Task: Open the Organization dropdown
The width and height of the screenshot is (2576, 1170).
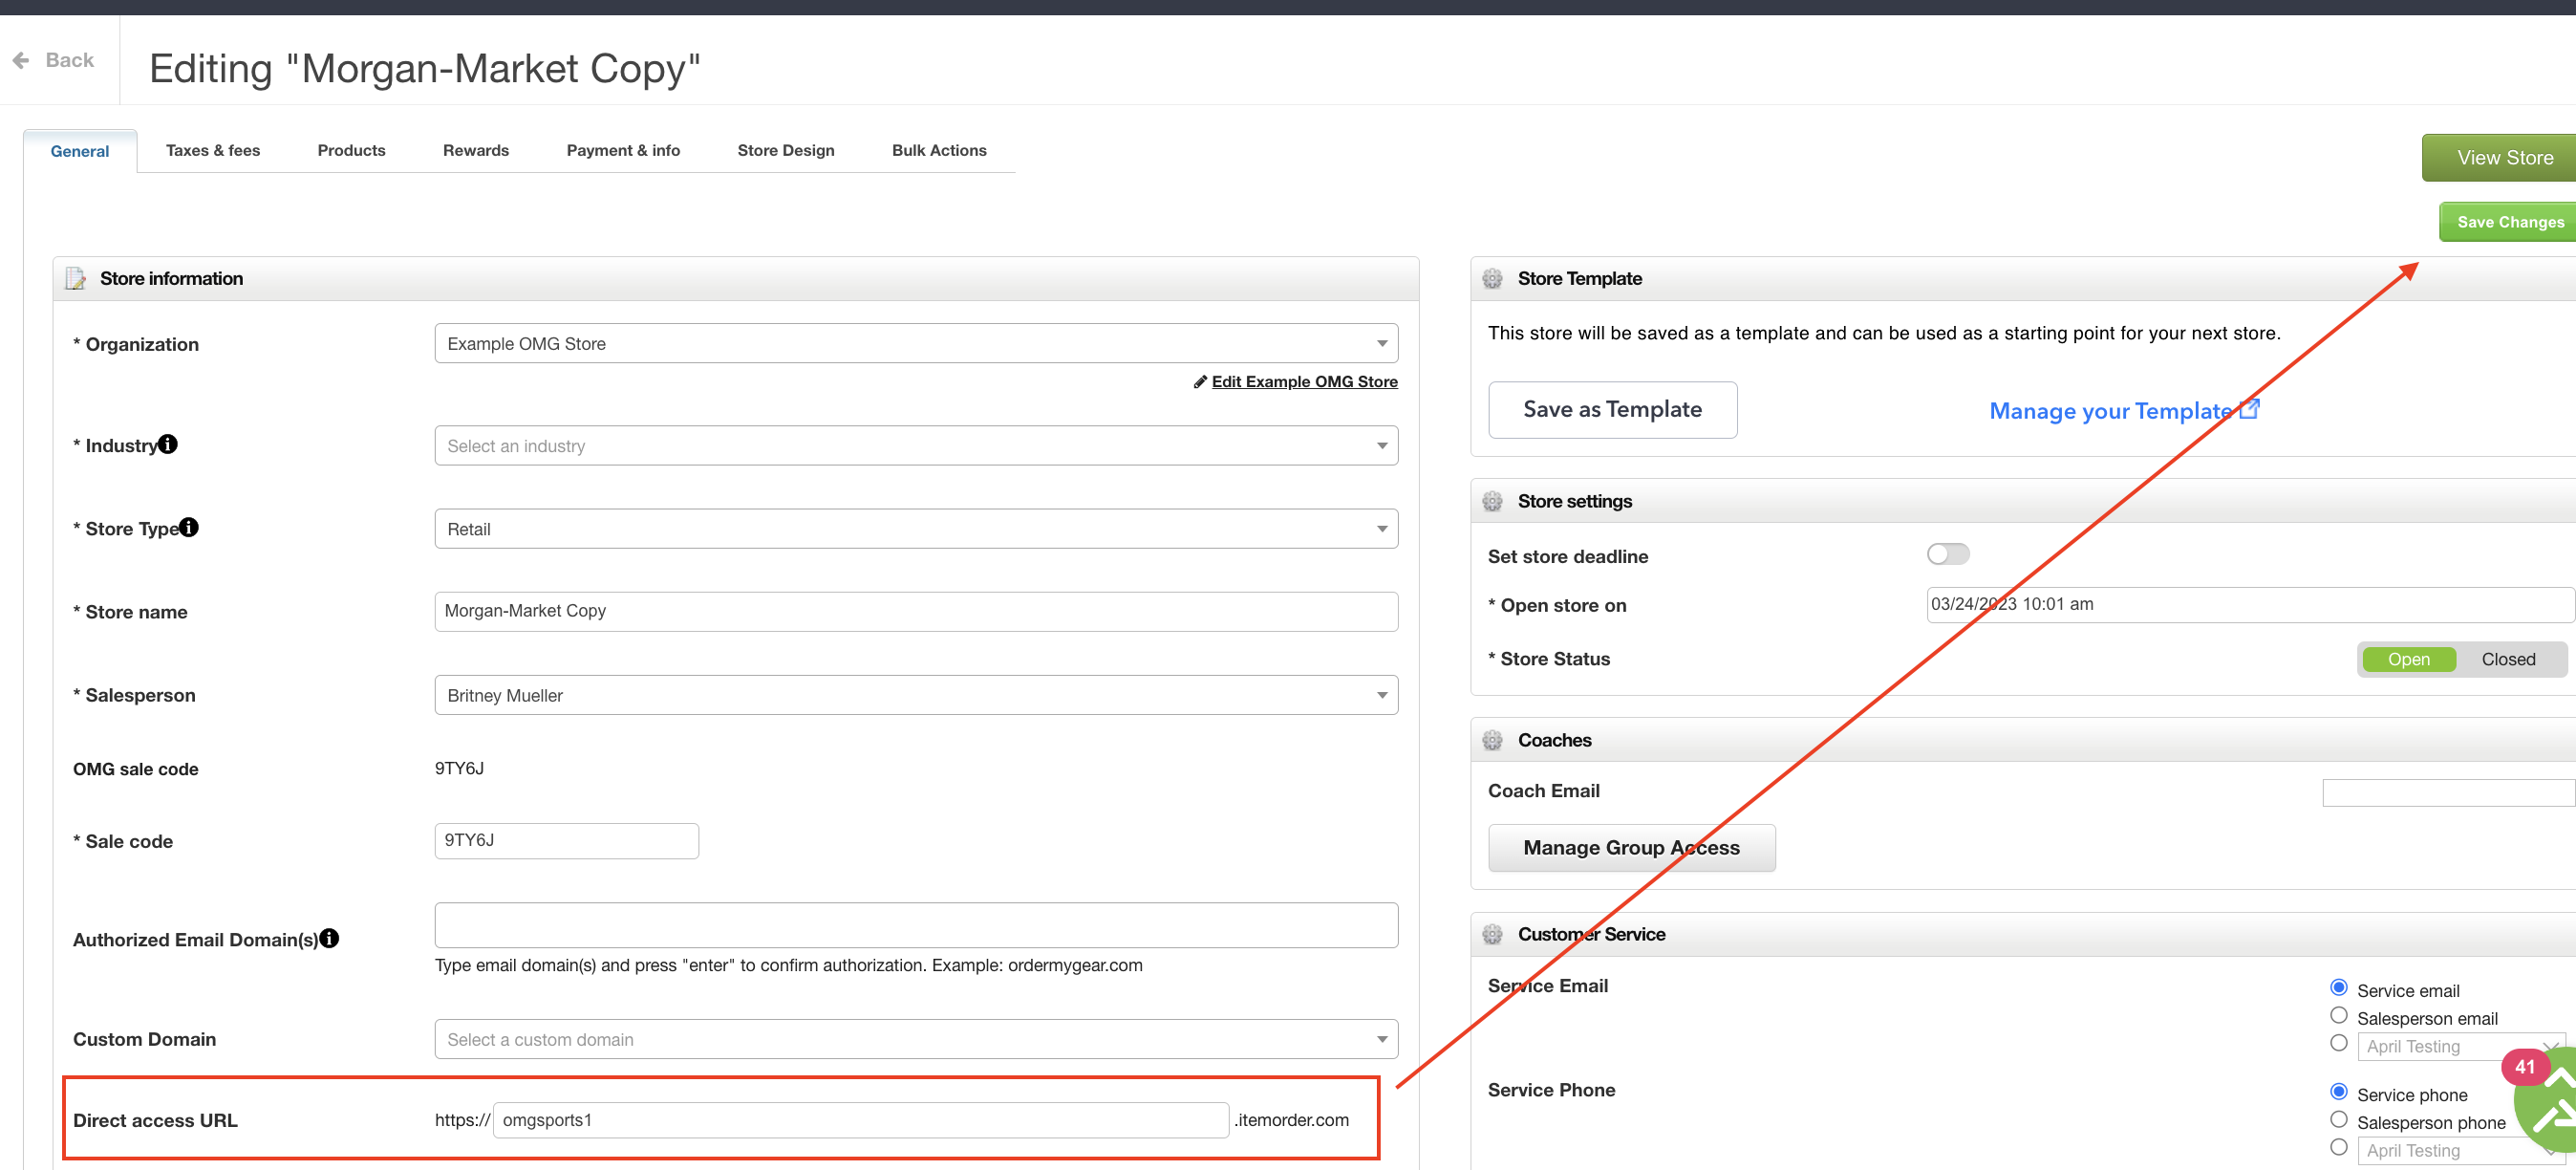Action: tap(916, 343)
